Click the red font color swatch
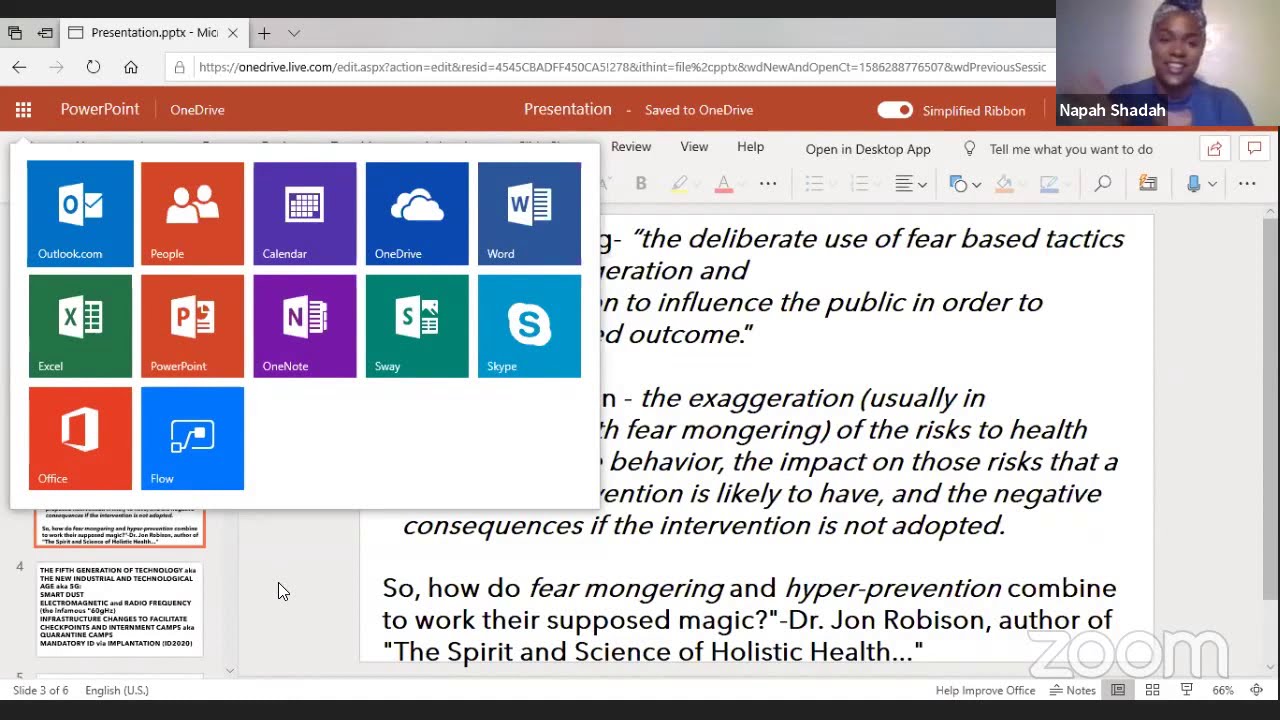1280x720 pixels. click(x=723, y=184)
